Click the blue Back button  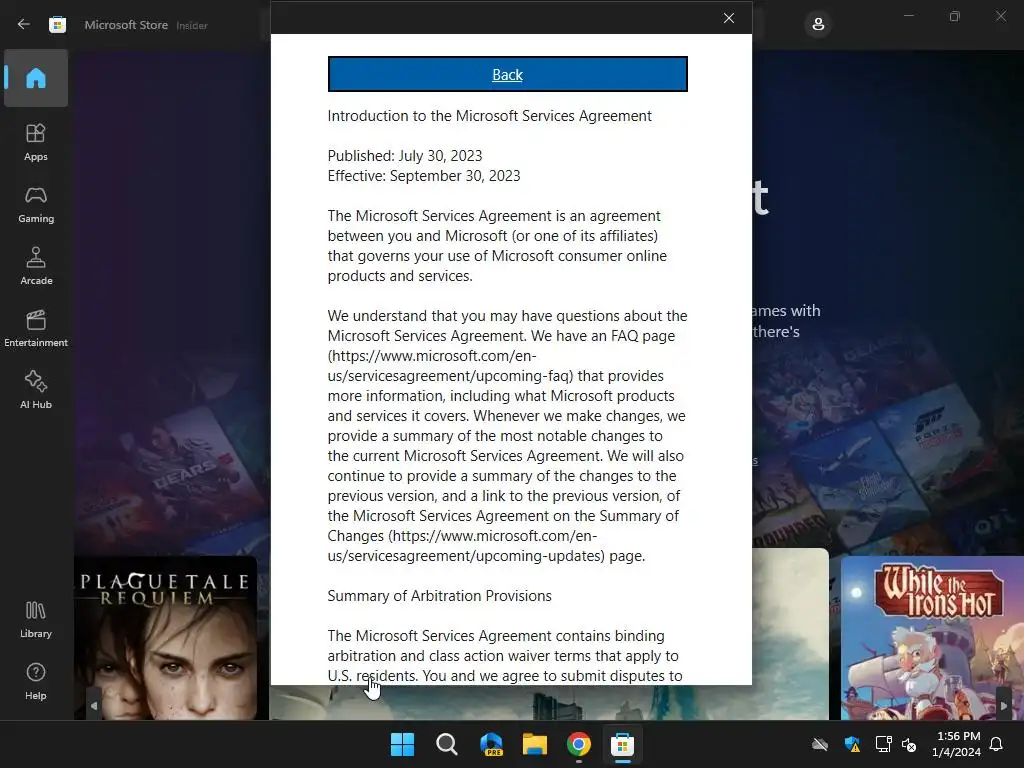point(507,74)
